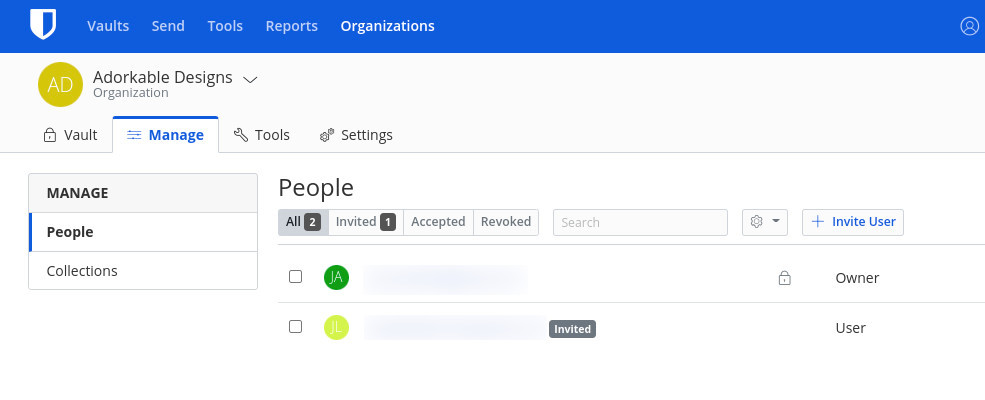Open Send from the top navigation
985x400 pixels.
point(168,26)
